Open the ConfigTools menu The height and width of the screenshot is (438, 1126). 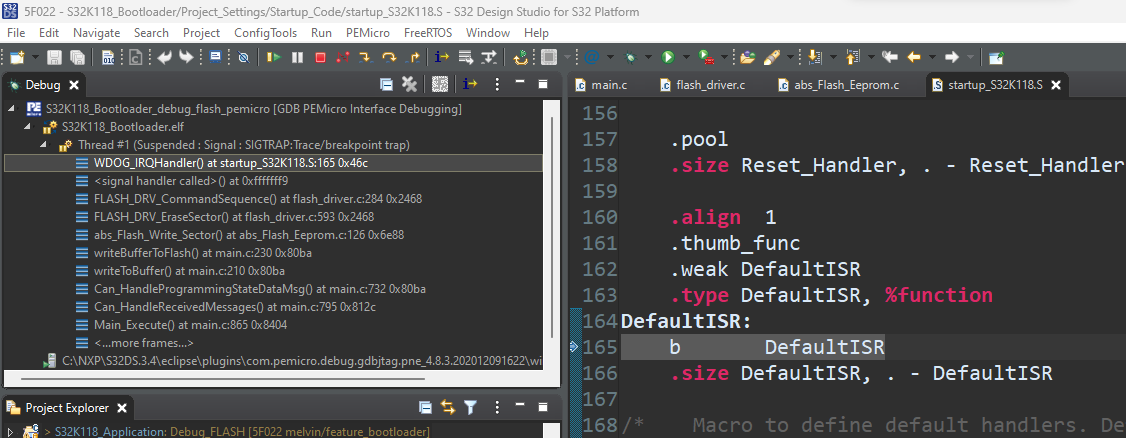[x=265, y=32]
